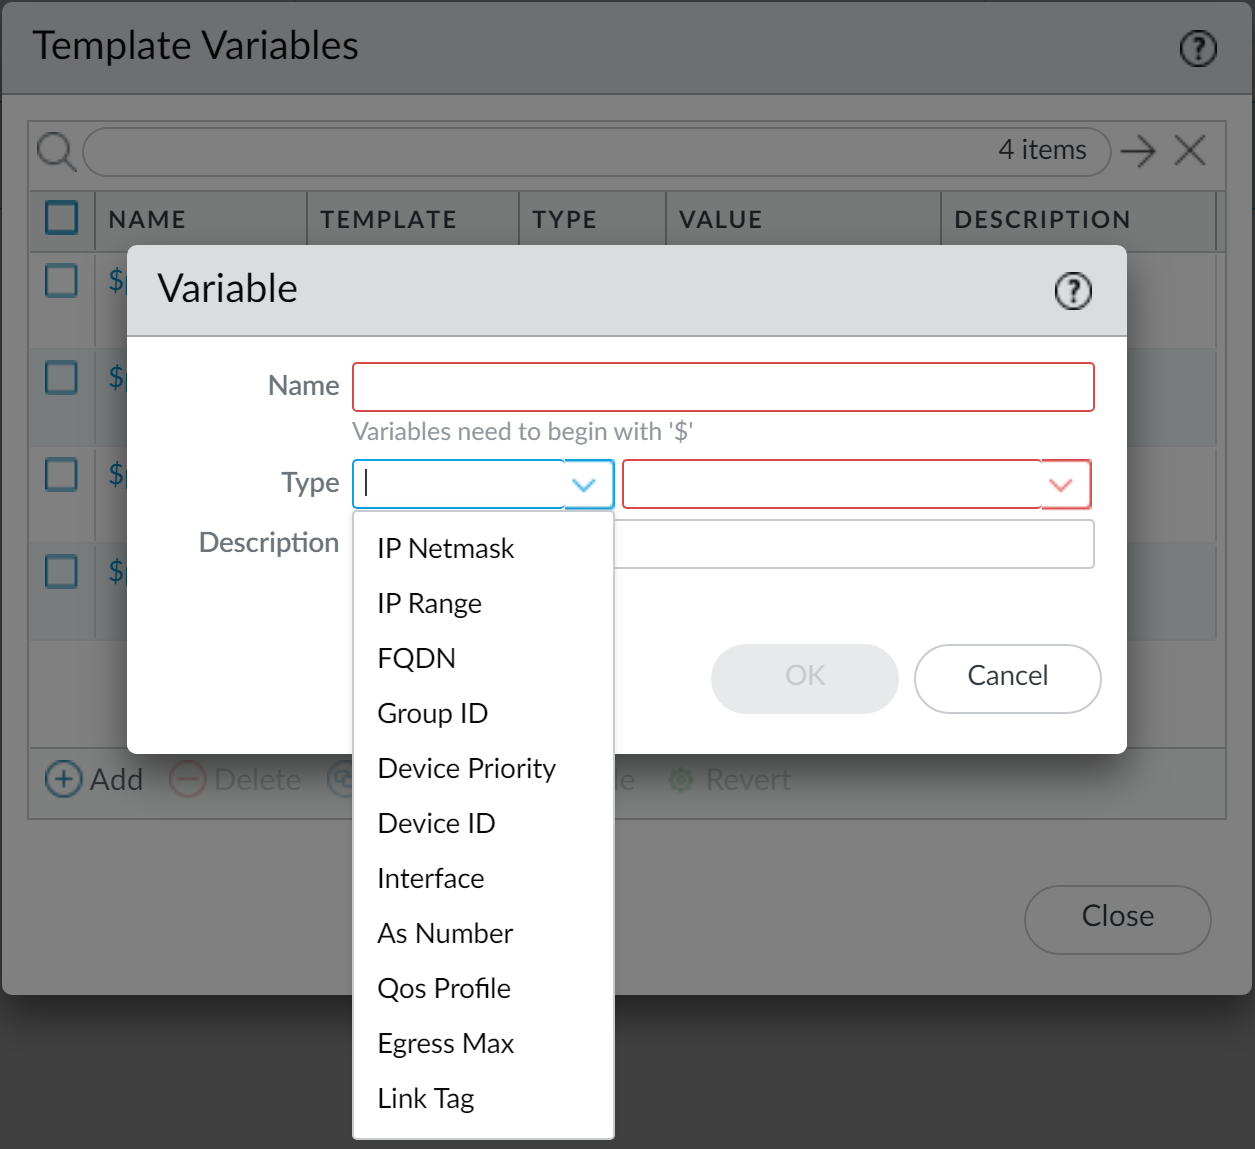Click the Close button
The image size is (1255, 1149).
click(x=1117, y=918)
